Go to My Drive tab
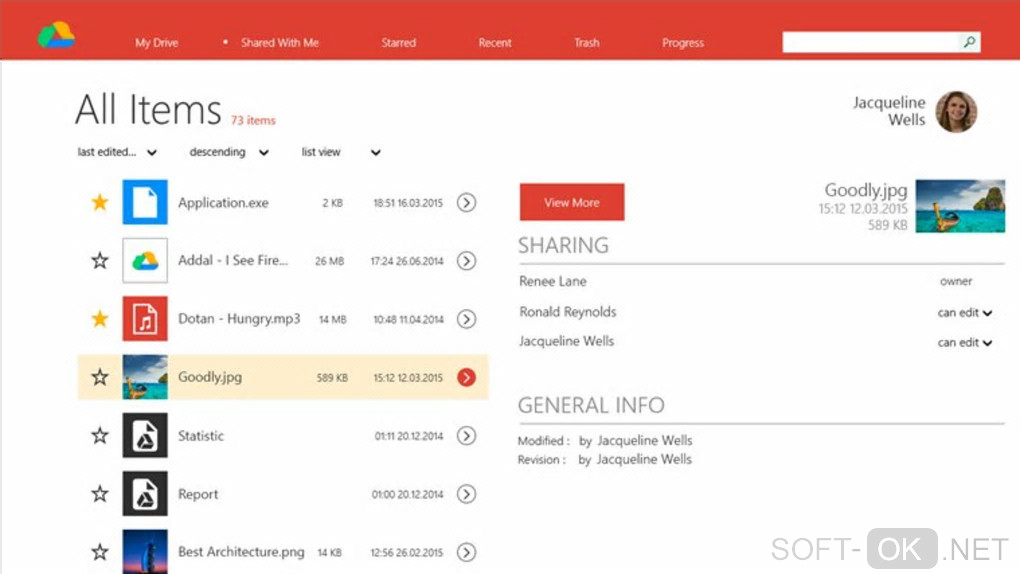Image resolution: width=1020 pixels, height=574 pixels. tap(157, 43)
